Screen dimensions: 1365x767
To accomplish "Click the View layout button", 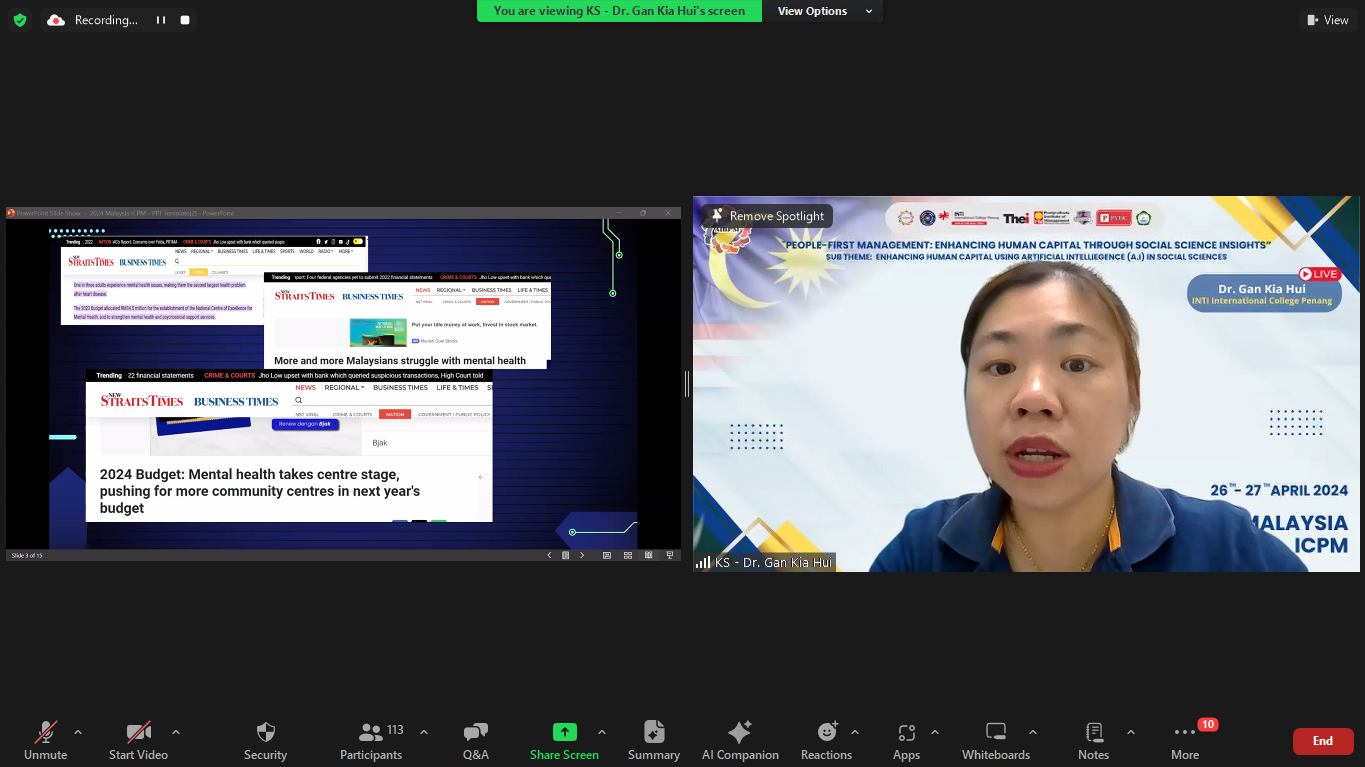I will pos(1327,20).
